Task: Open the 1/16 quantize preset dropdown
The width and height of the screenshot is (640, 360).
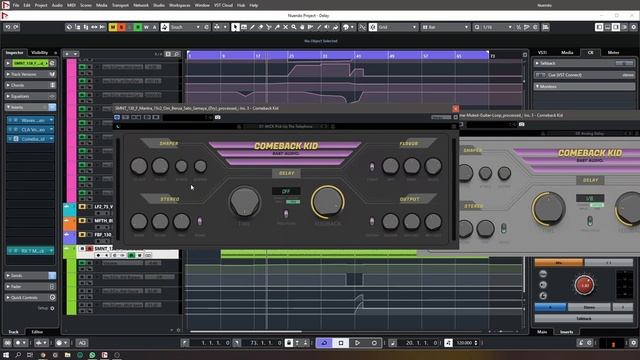Action: point(497,27)
